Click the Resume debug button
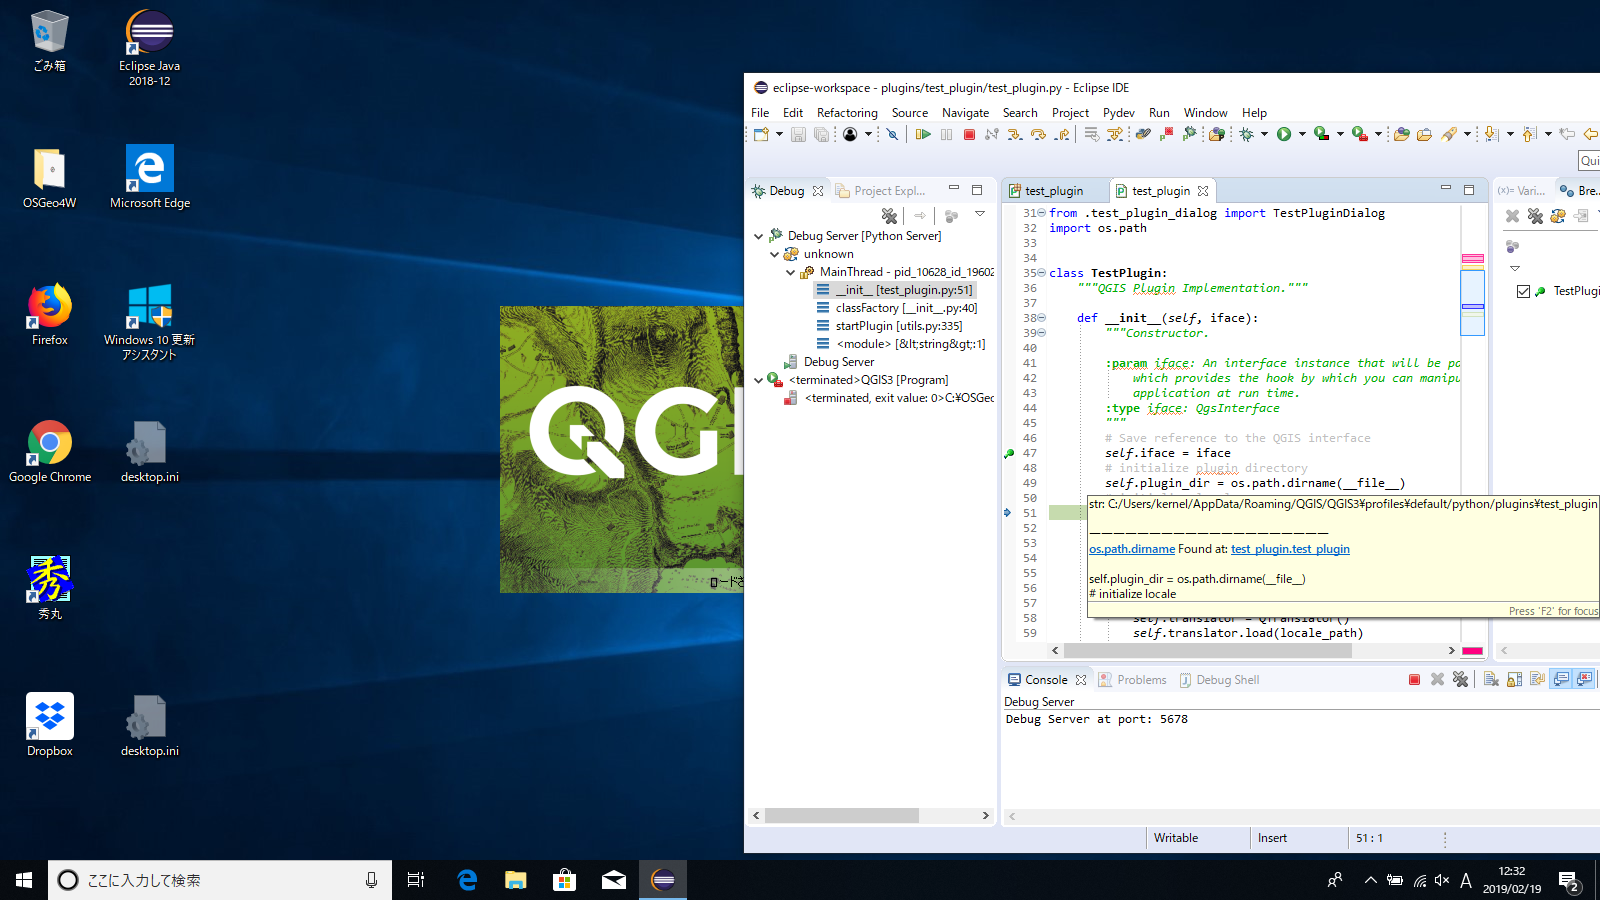This screenshot has height=900, width=1600. pyautogui.click(x=923, y=134)
